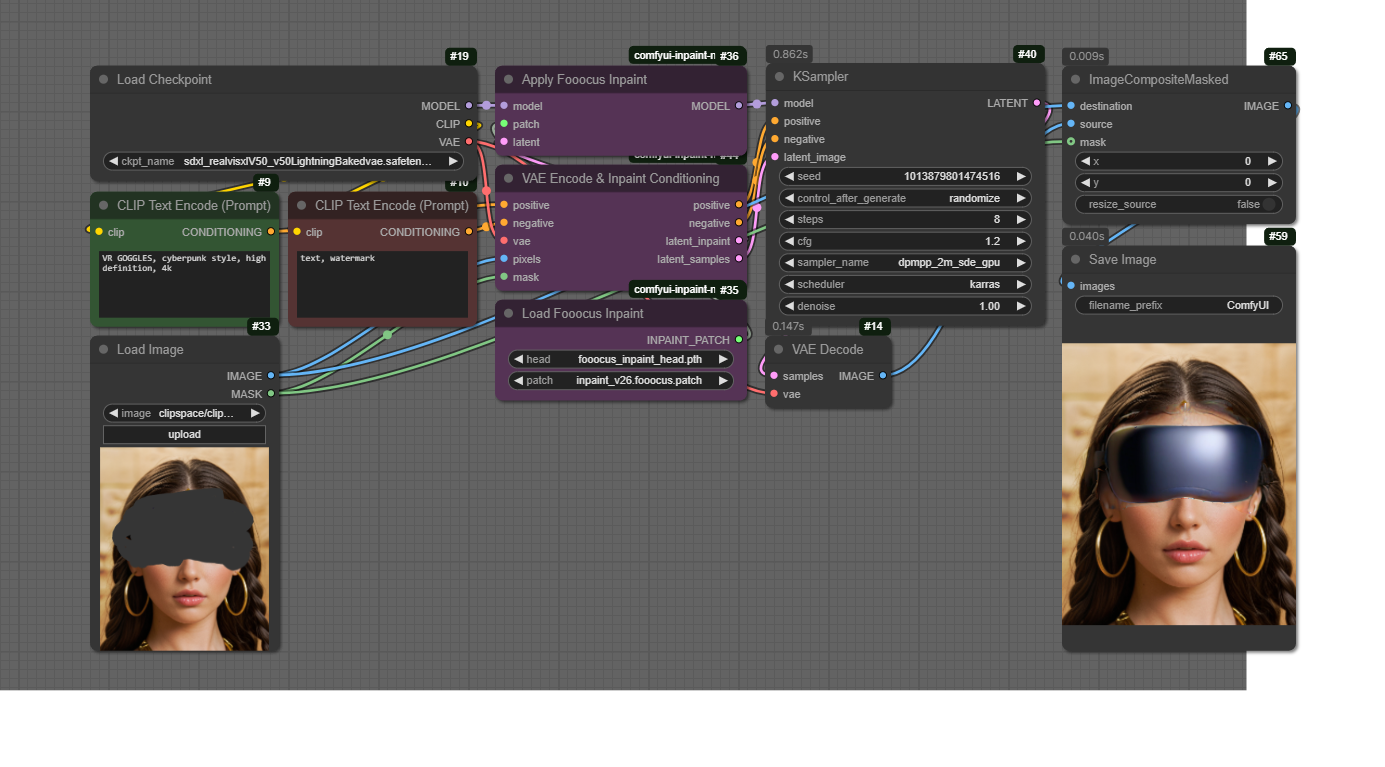Viewport: 1385px width, 767px height.
Task: Click the output image preview in Save Image
Action: (x=1178, y=484)
